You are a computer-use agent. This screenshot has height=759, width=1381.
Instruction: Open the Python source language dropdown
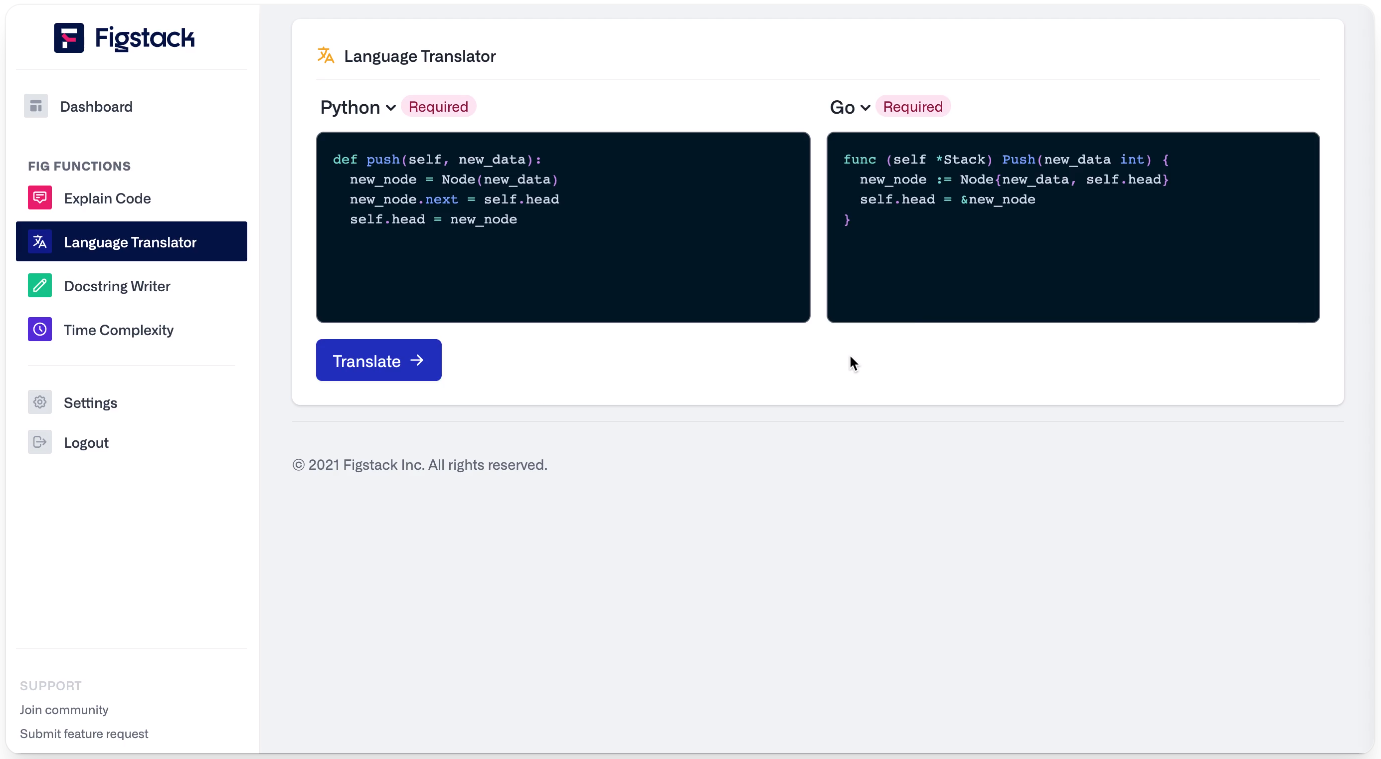pyautogui.click(x=358, y=107)
